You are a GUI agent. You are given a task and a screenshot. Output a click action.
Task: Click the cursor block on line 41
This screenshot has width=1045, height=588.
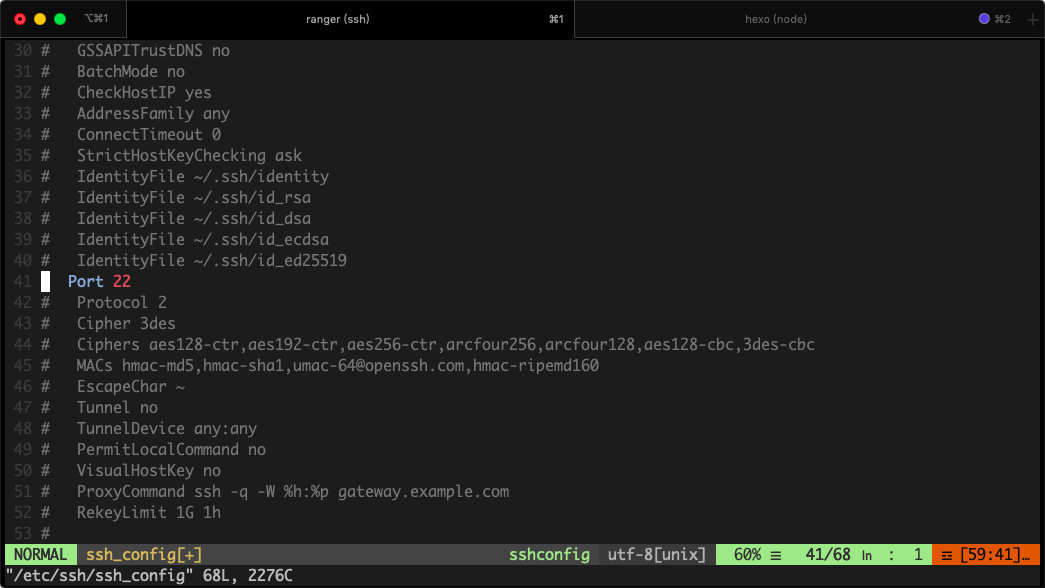pos(45,282)
